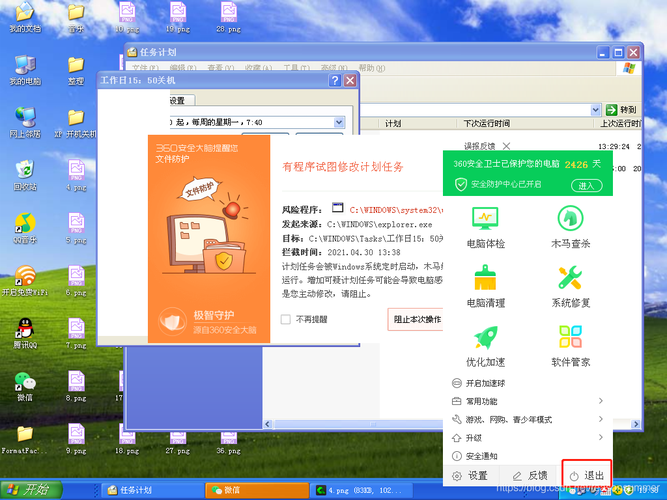Select 28.png file on desktop
Viewport: 667px width, 500px height.
pos(228,17)
